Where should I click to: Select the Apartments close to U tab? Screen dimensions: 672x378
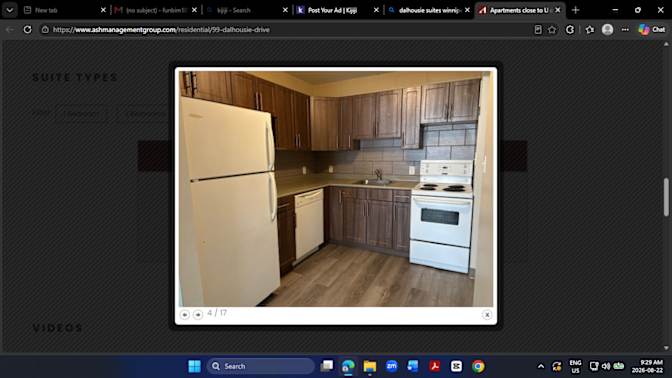click(x=518, y=10)
